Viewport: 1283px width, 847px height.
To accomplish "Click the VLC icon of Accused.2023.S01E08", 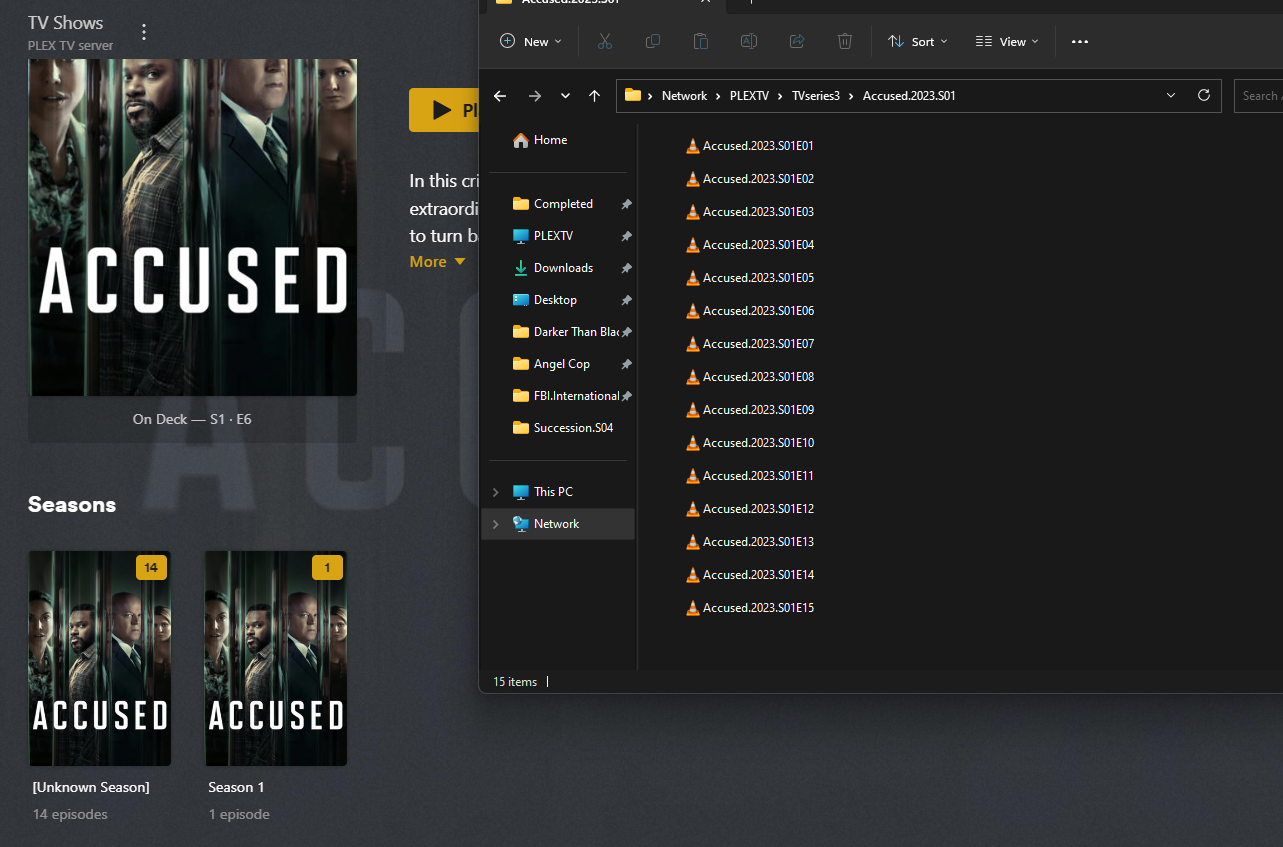I will (x=693, y=377).
